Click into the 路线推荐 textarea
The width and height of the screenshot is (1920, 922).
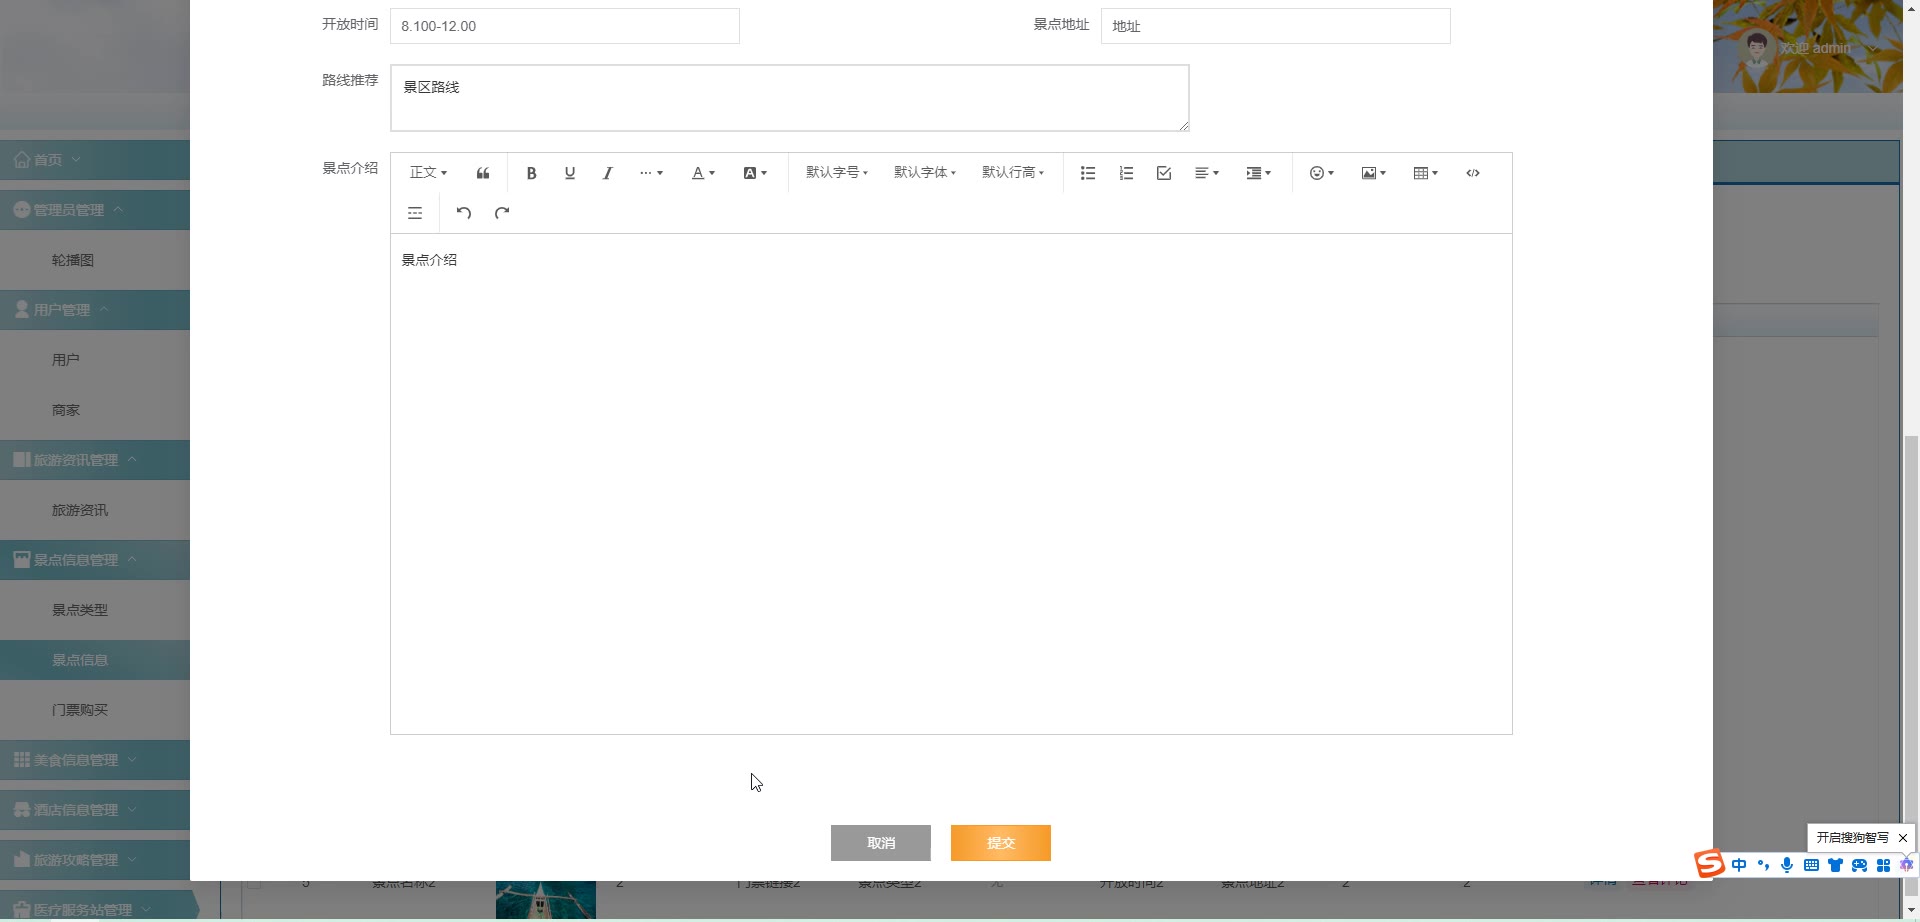790,98
